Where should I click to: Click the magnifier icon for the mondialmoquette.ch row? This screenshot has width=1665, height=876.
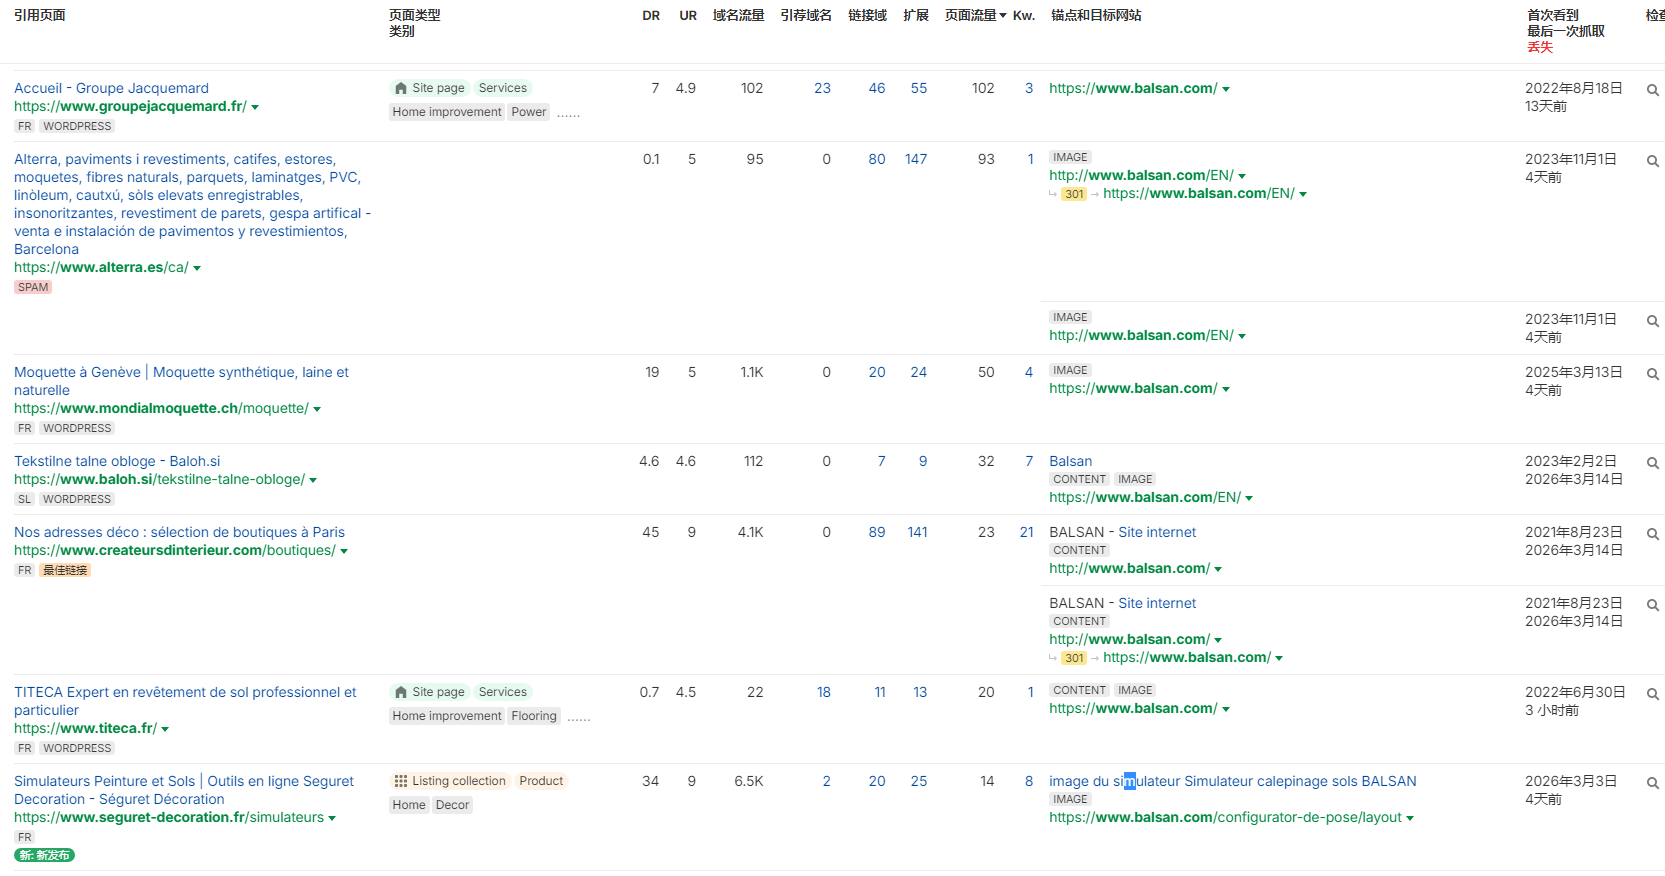(1652, 374)
